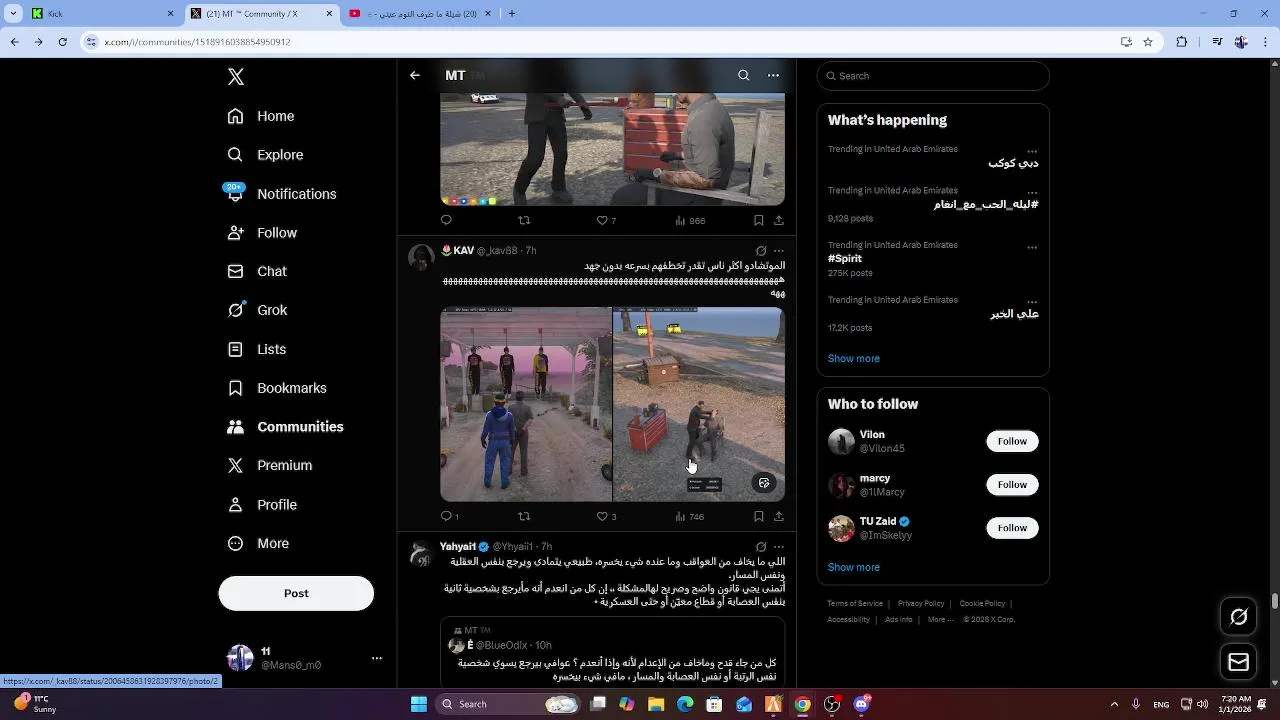
Task: Click the Post button
Action: pyautogui.click(x=296, y=593)
